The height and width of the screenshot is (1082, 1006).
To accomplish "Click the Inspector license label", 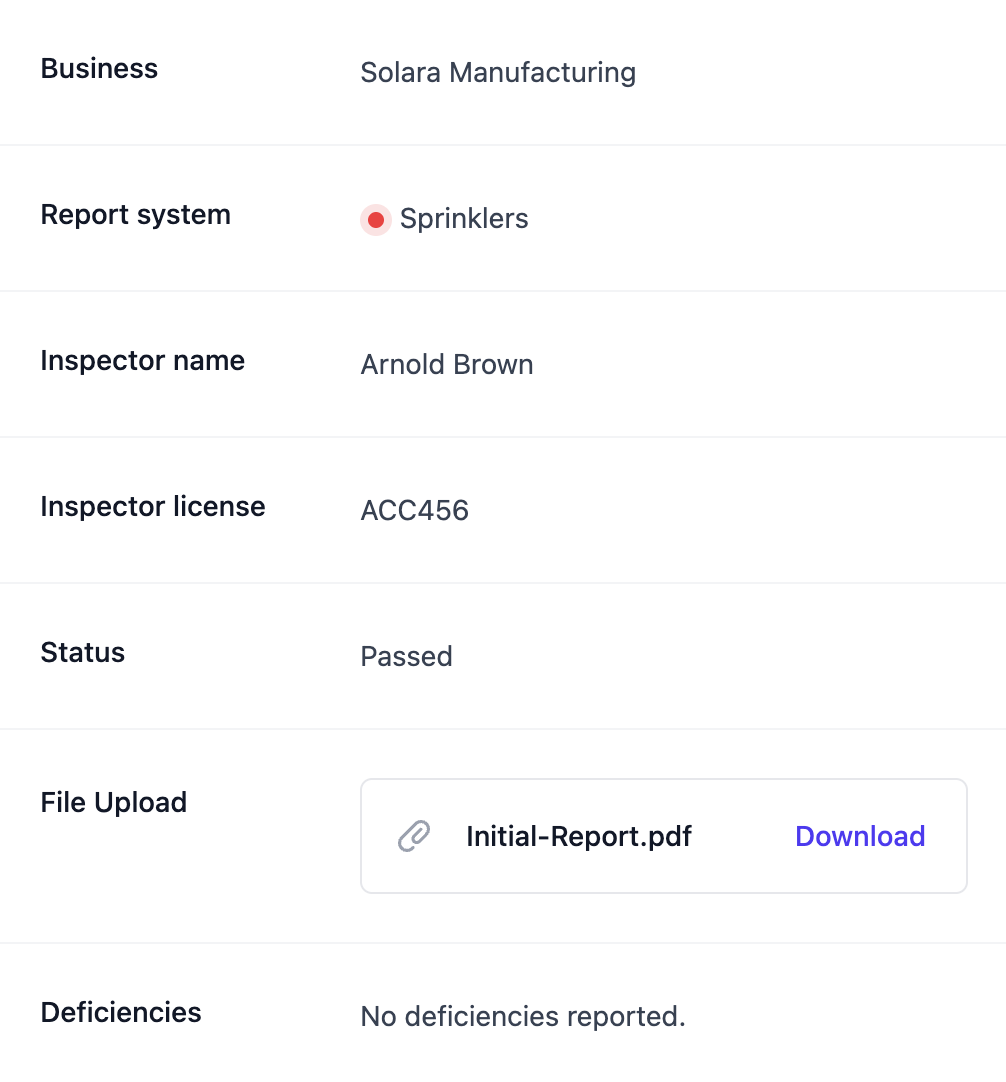I will [152, 507].
